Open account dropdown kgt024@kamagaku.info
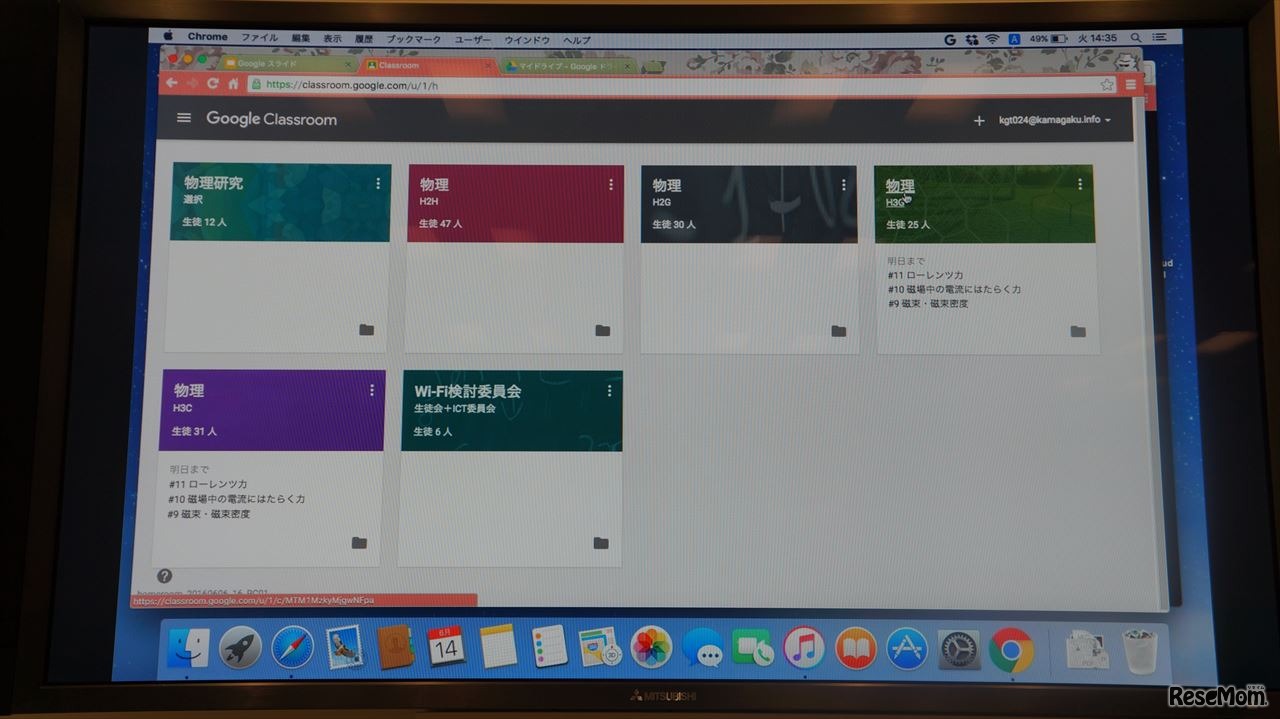The width and height of the screenshot is (1280, 719). pos(1055,120)
